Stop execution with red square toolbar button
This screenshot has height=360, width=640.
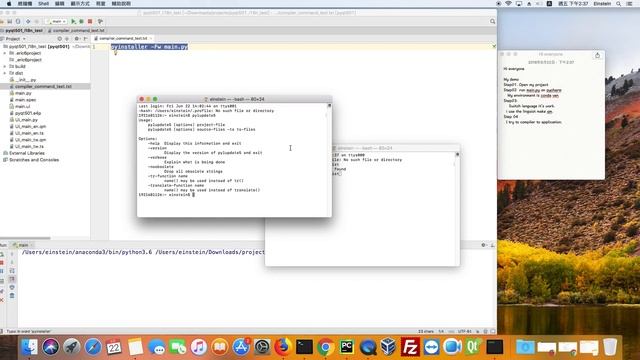coord(90,21)
